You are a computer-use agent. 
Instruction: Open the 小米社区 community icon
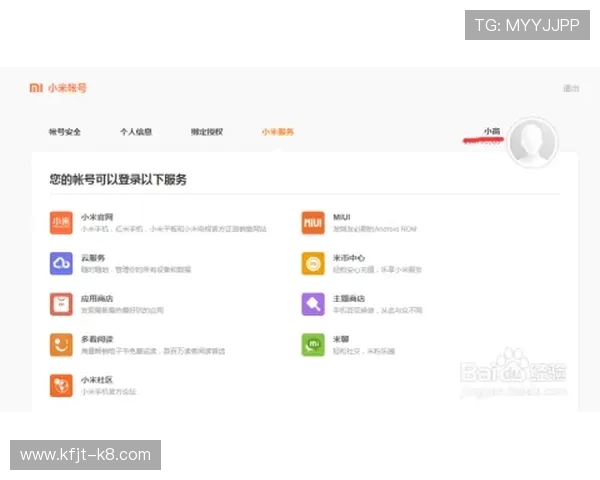click(x=61, y=385)
